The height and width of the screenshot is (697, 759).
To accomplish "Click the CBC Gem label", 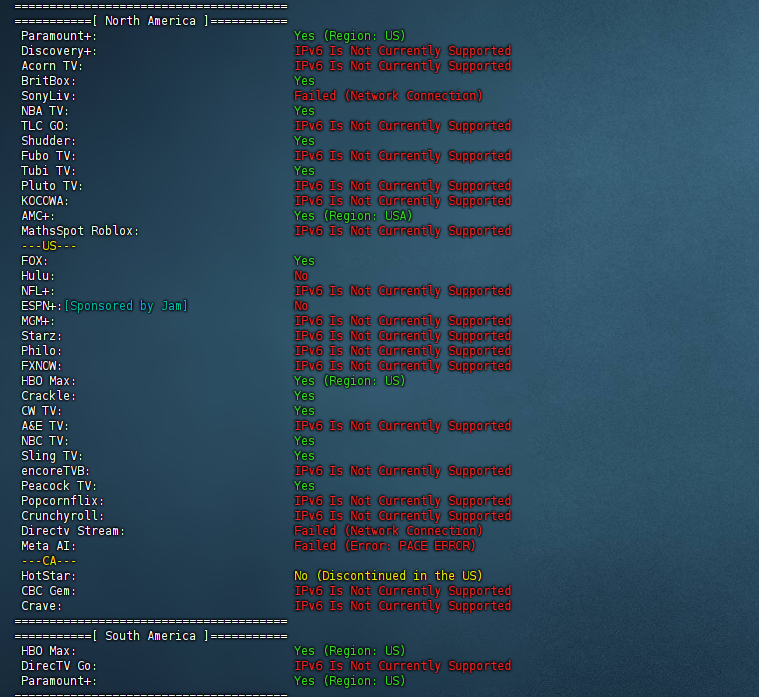I will pyautogui.click(x=48, y=591).
